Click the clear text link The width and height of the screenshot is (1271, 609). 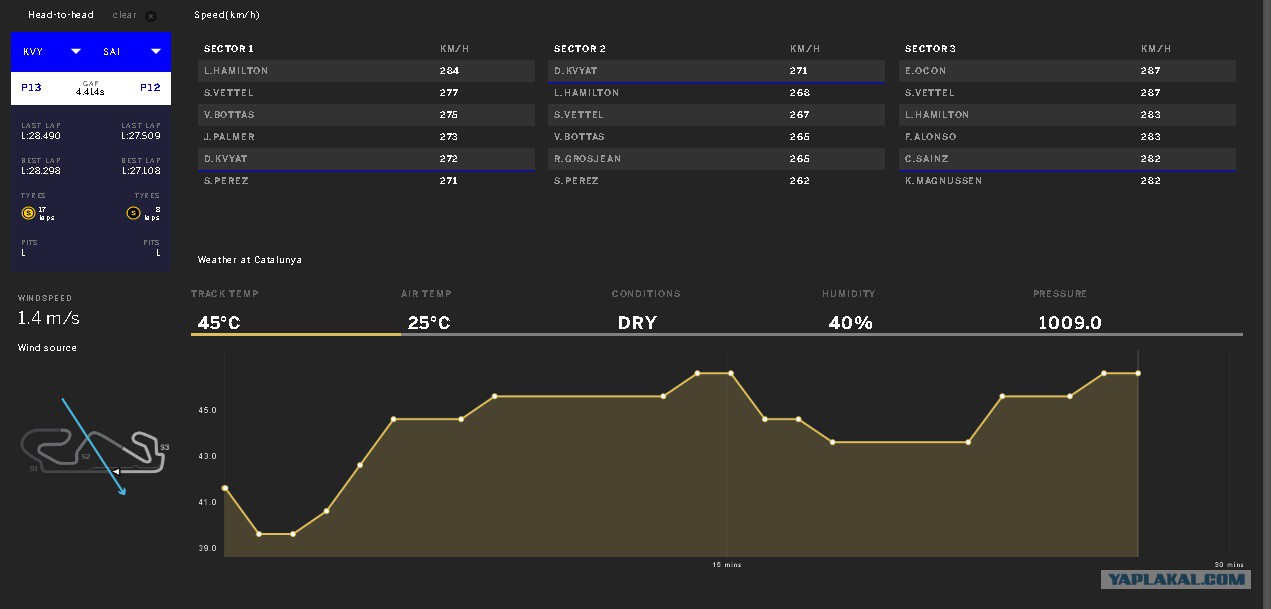click(124, 15)
